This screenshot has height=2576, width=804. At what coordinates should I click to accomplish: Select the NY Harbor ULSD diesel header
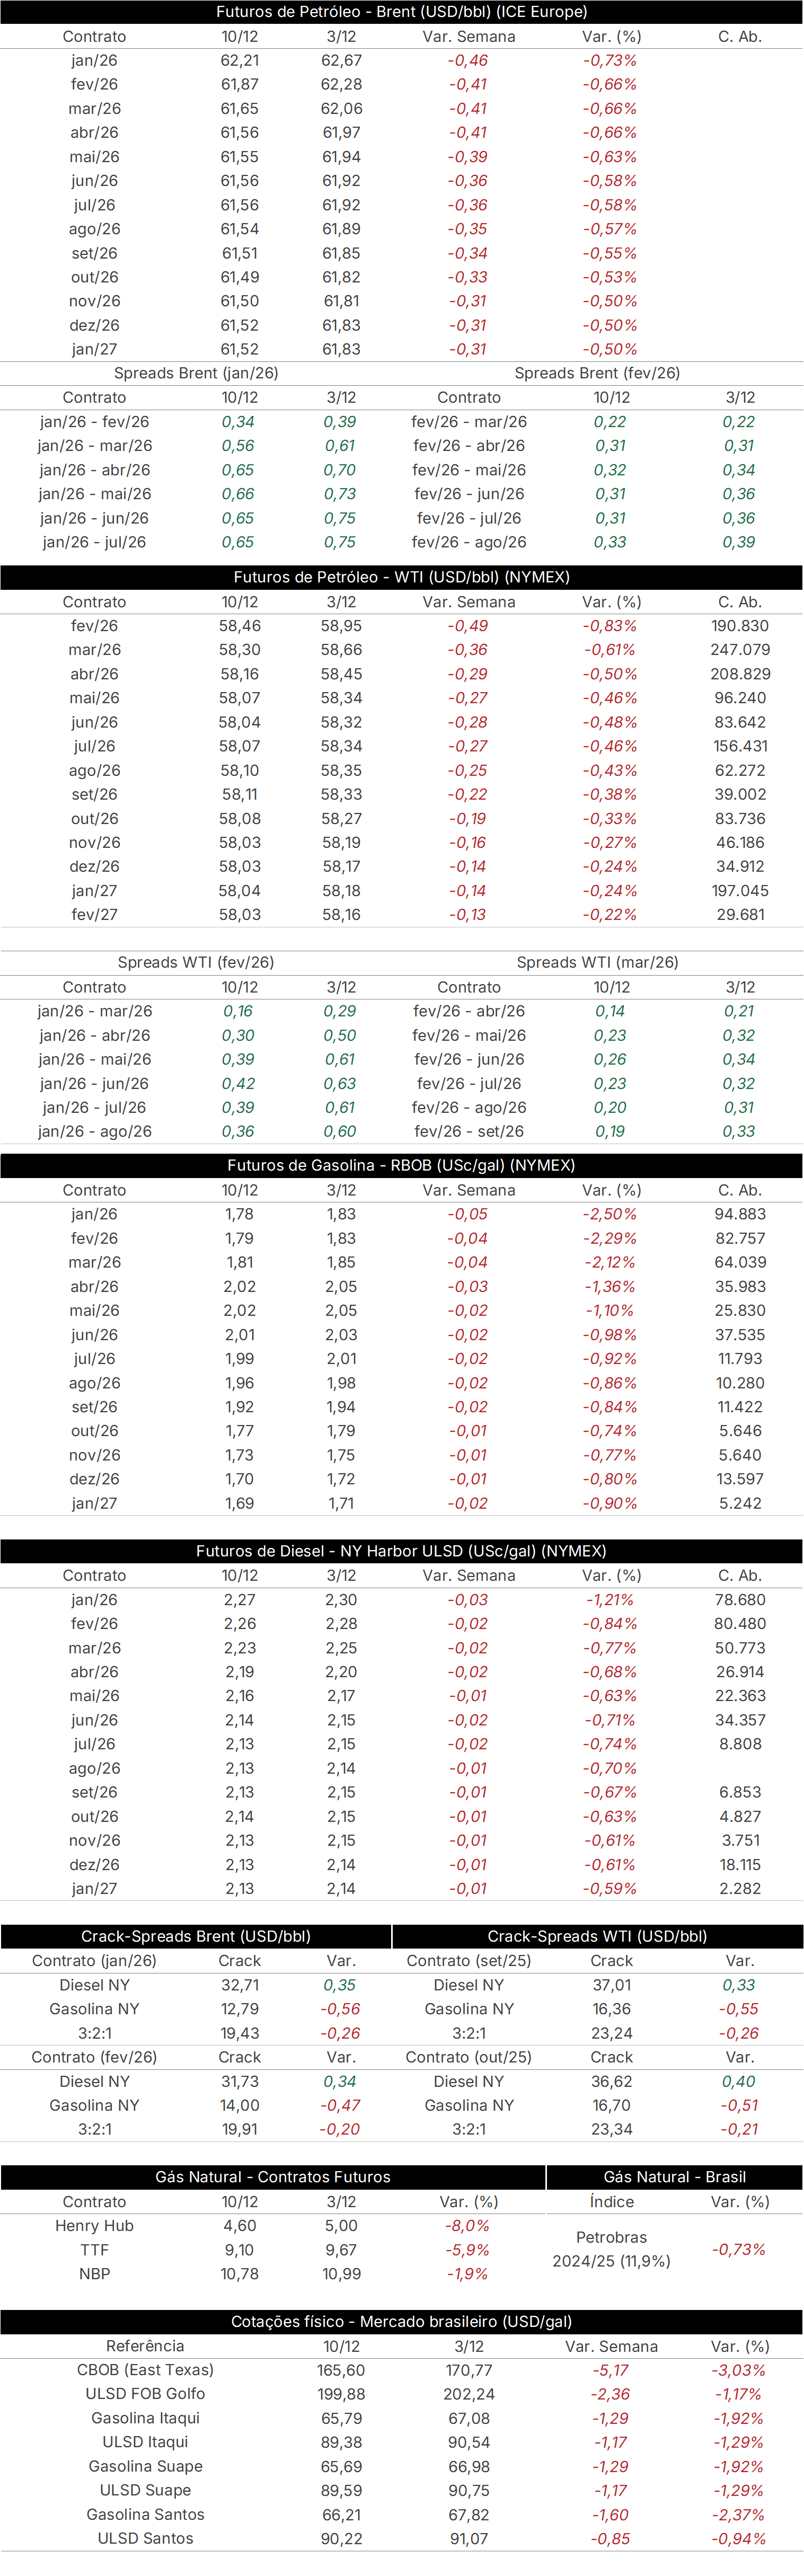point(402,1551)
